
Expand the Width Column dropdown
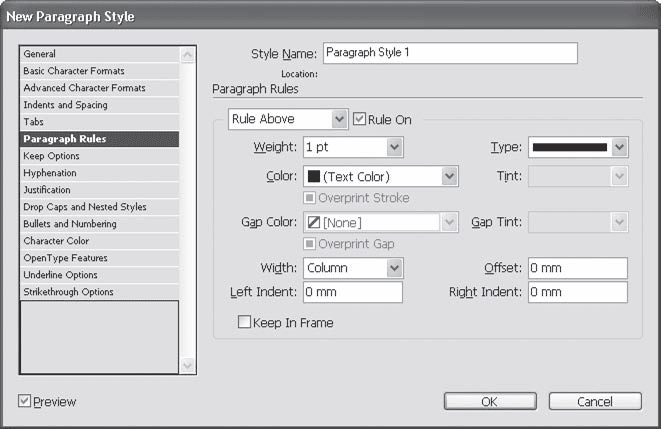pyautogui.click(x=394, y=268)
